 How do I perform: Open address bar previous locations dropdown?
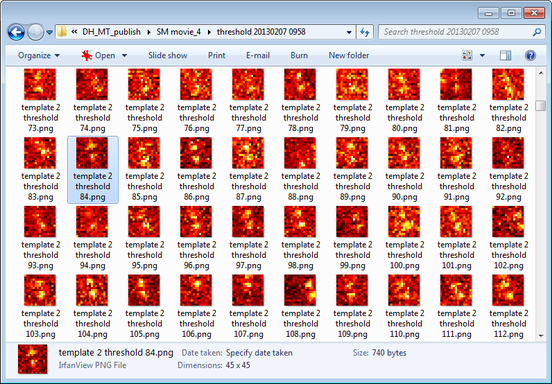point(349,32)
